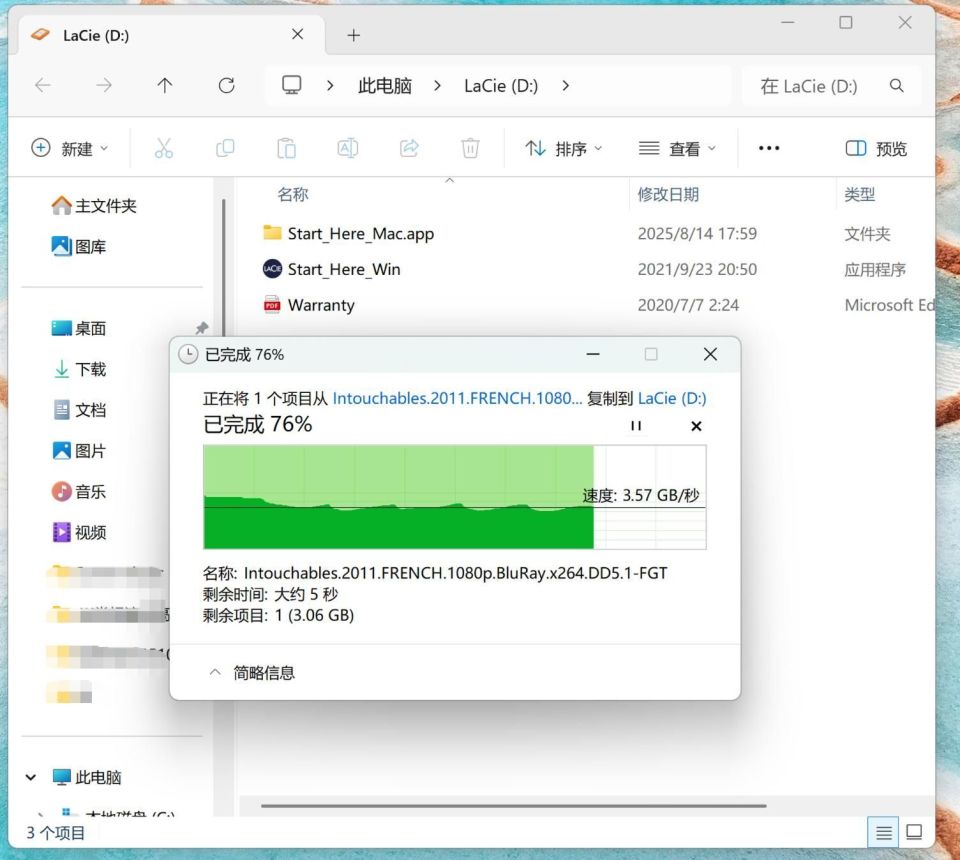Cancel the copy with the small X
960x860 pixels.
pyautogui.click(x=696, y=426)
